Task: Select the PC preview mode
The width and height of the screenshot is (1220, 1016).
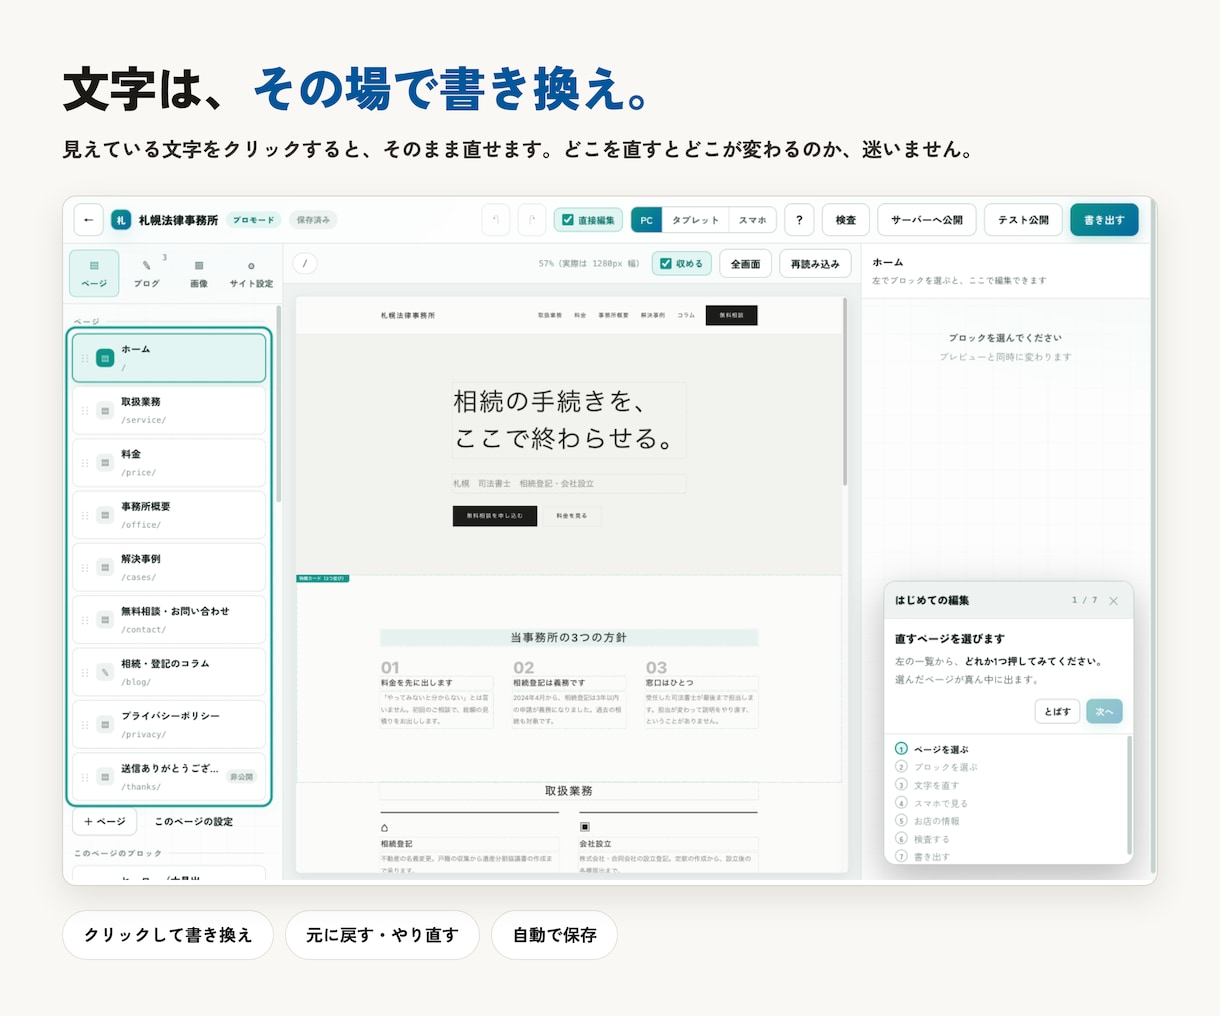Action: [x=646, y=220]
